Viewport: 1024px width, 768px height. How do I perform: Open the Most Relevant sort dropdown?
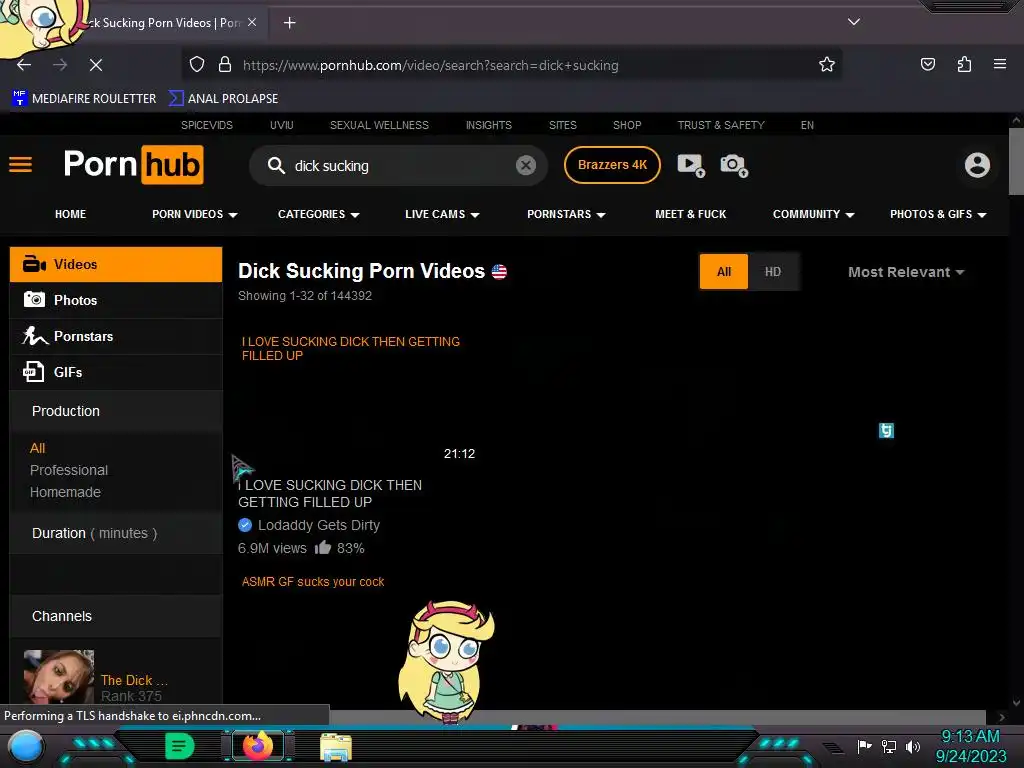click(x=906, y=272)
